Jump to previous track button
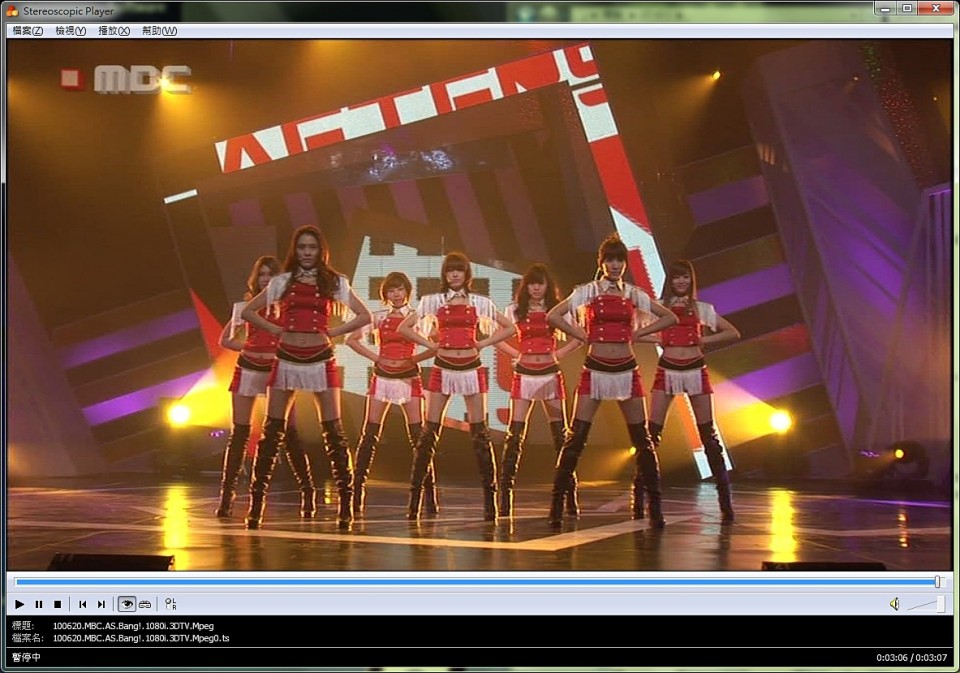The width and height of the screenshot is (960, 673). click(x=83, y=604)
